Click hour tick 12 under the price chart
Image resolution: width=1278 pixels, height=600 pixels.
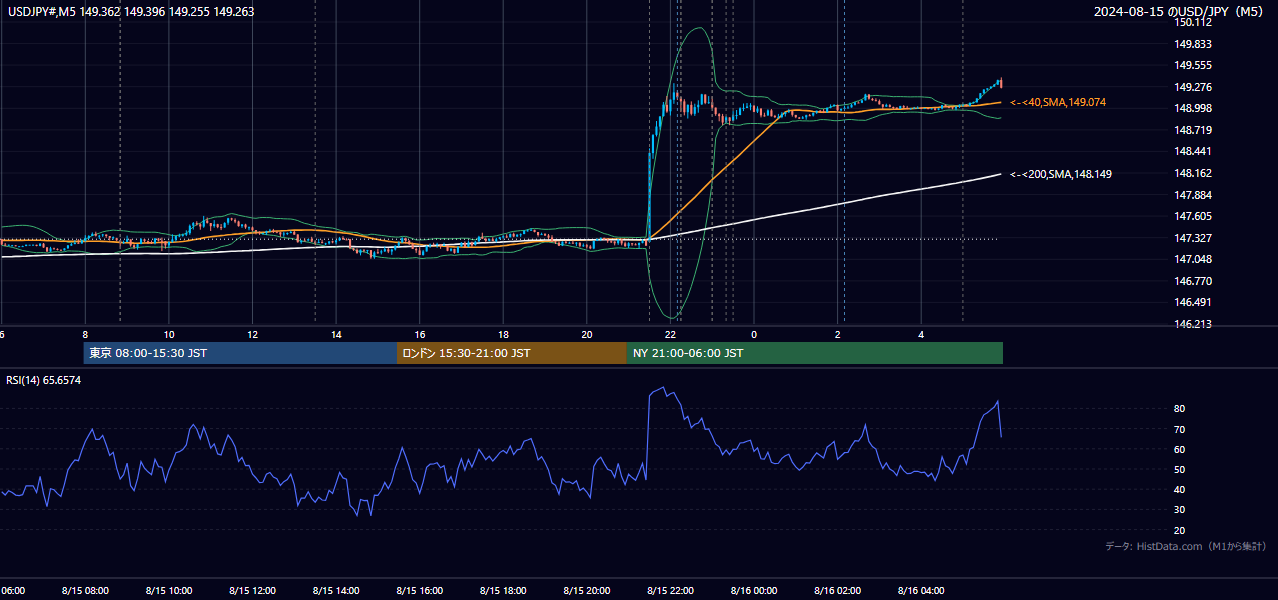tap(253, 335)
